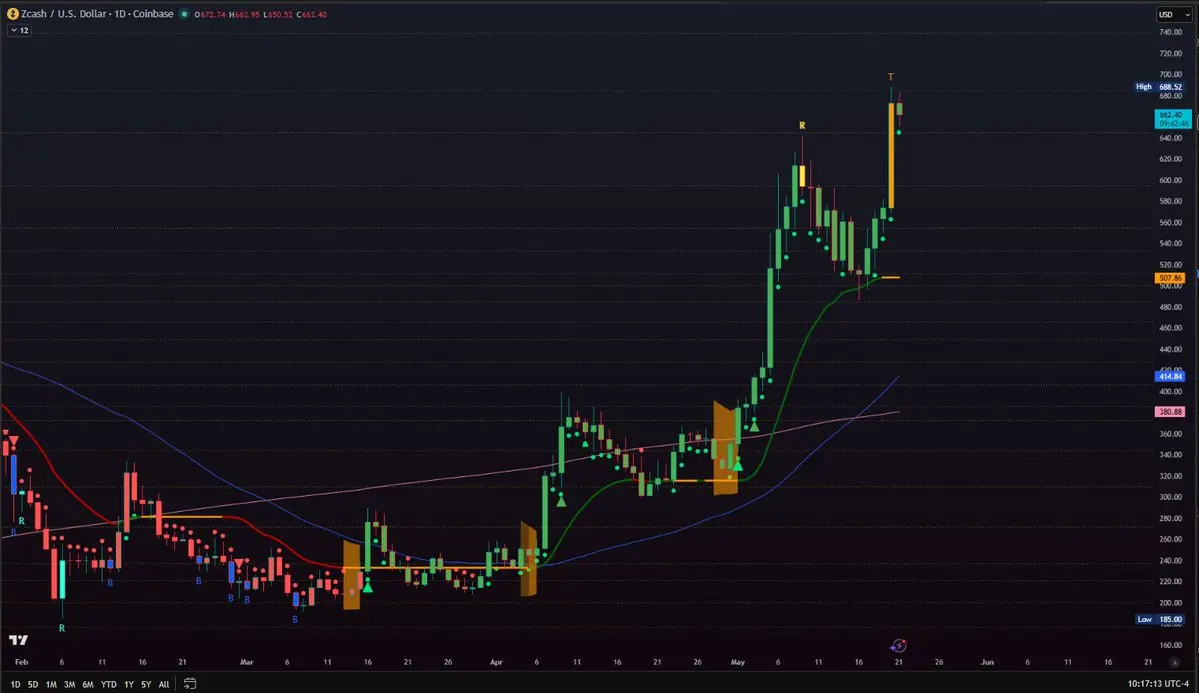Click the L650.52 low value in header
The image size is (1199, 693).
pyautogui.click(x=278, y=15)
